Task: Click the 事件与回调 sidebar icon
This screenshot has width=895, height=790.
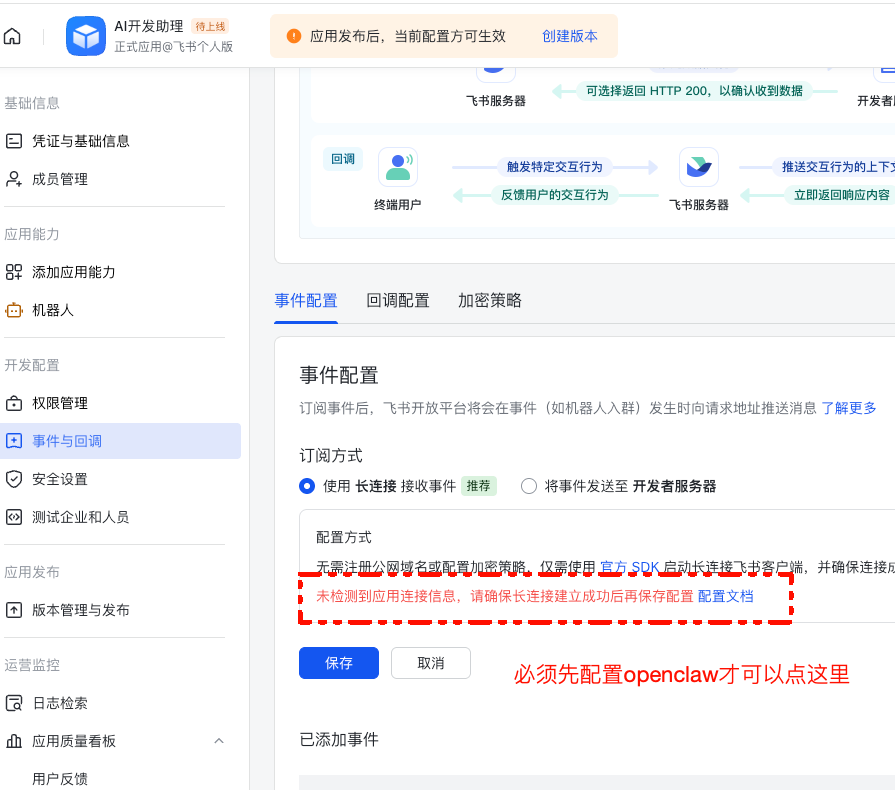Action: (x=14, y=441)
